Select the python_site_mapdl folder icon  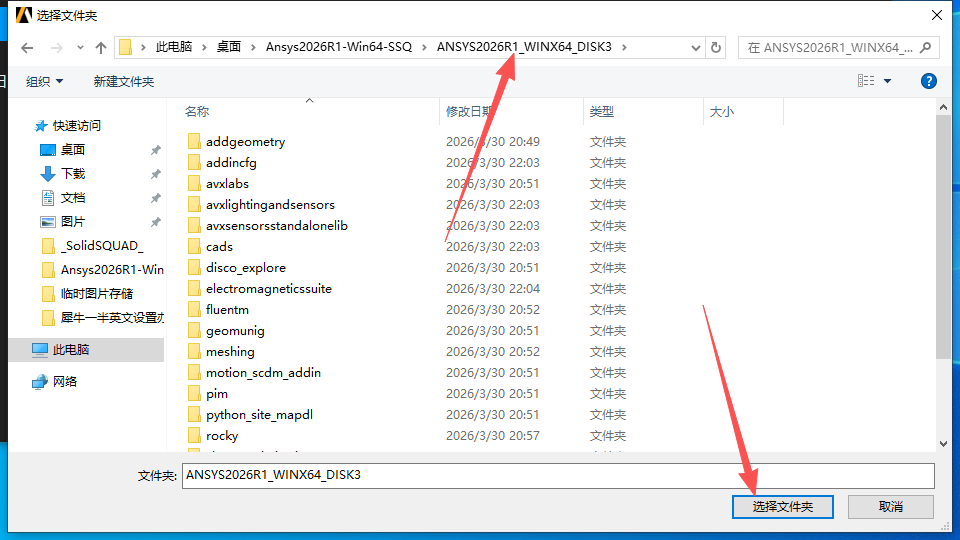coord(194,414)
